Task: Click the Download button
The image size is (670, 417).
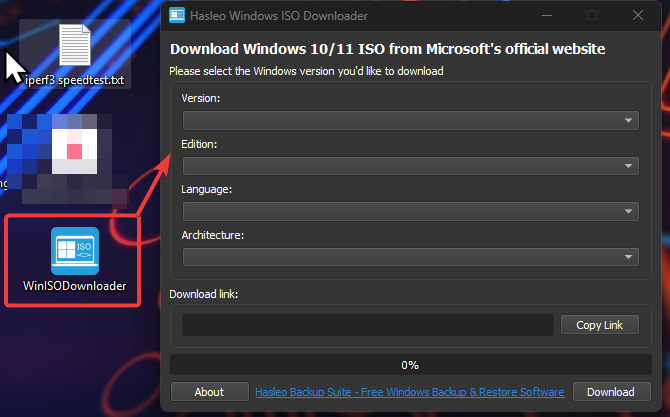Action: point(610,392)
